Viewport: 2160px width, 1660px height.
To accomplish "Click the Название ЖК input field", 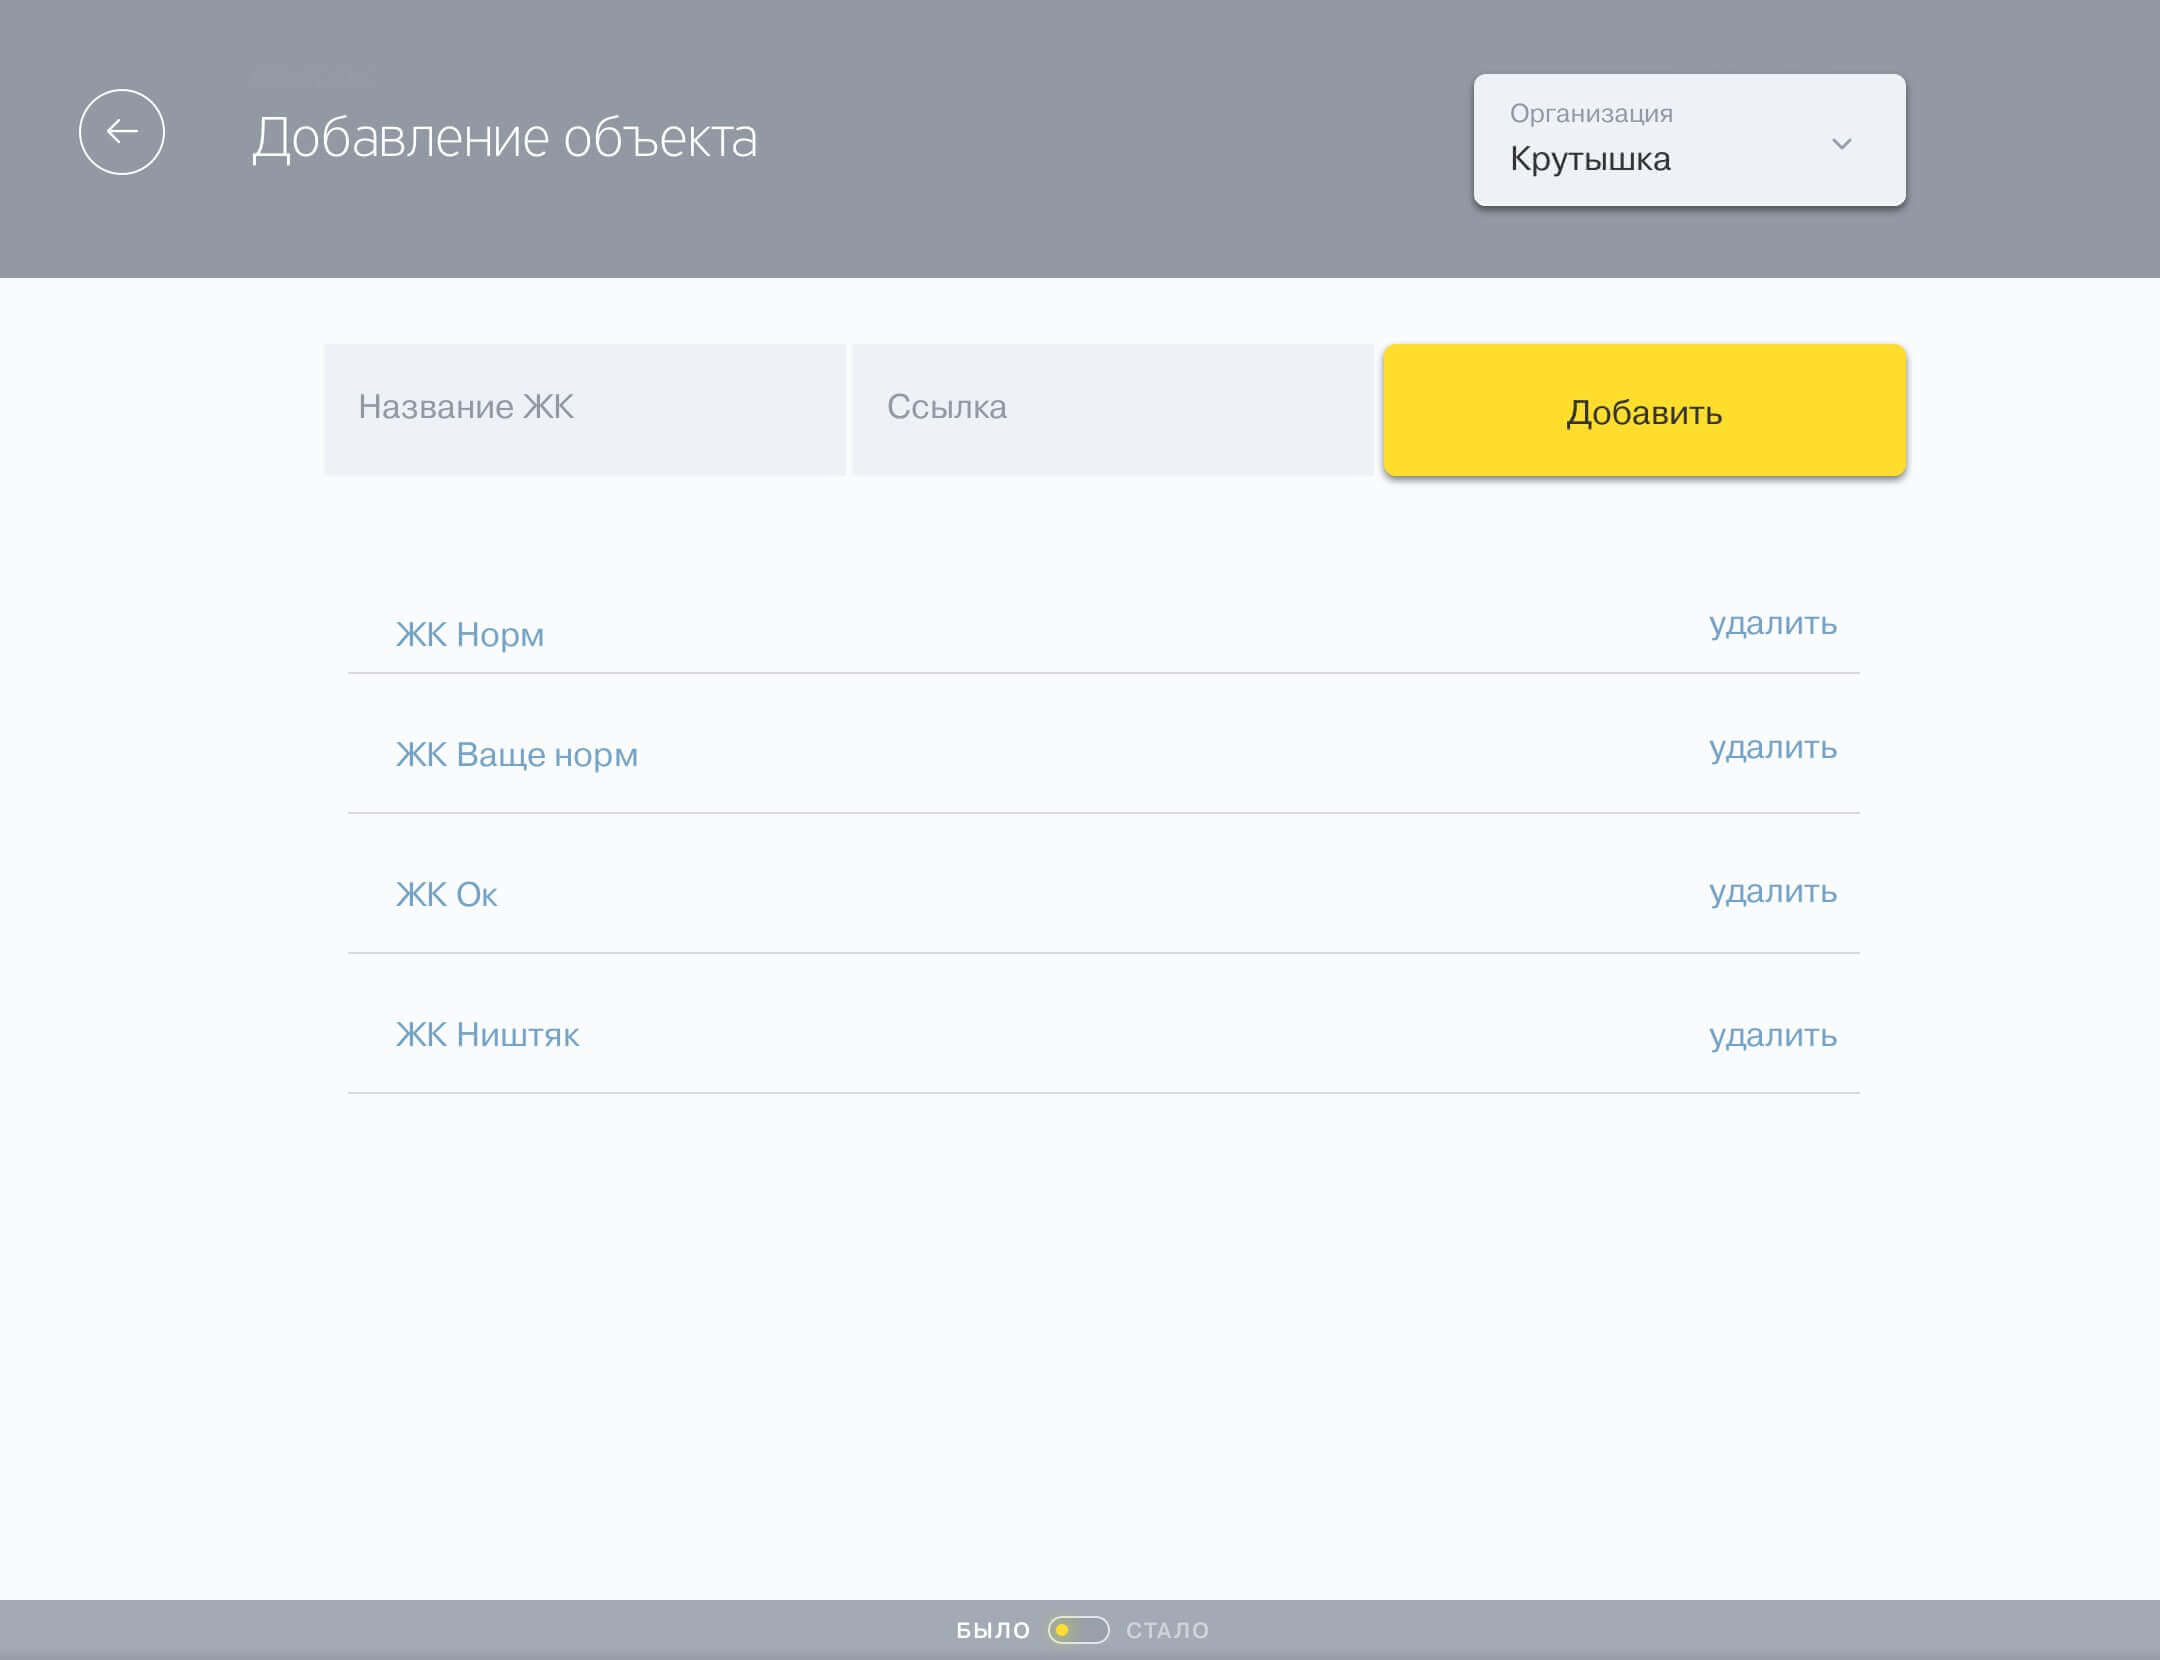I will [x=584, y=409].
